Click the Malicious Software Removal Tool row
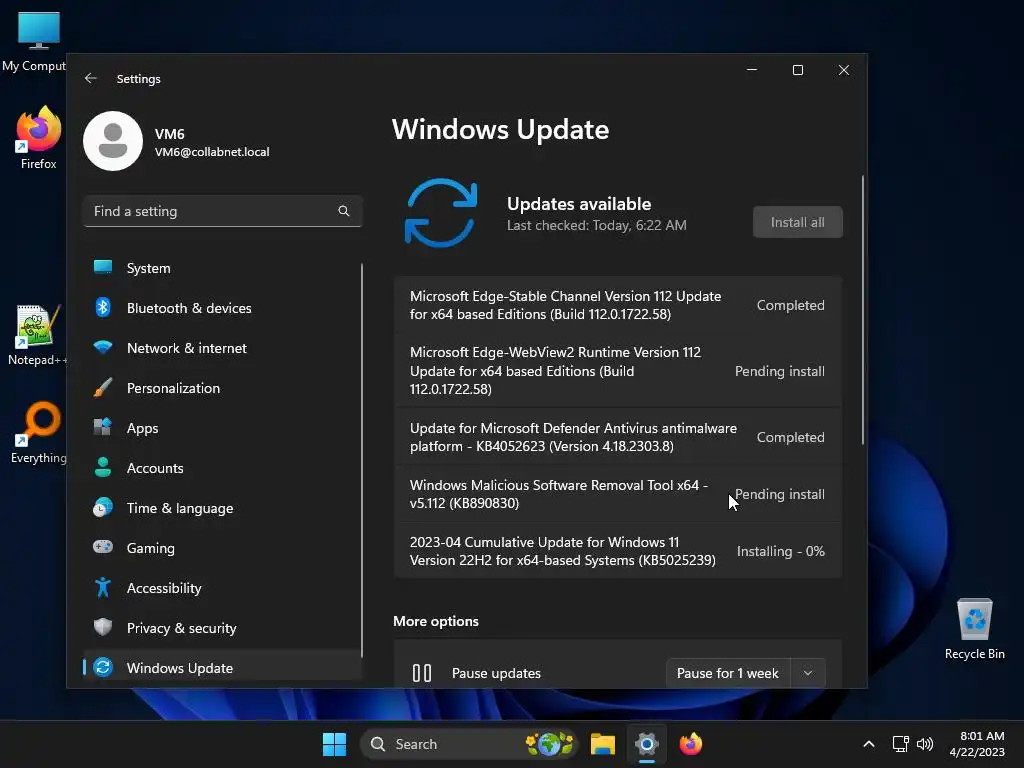Viewport: 1024px width, 768px height. [617, 494]
